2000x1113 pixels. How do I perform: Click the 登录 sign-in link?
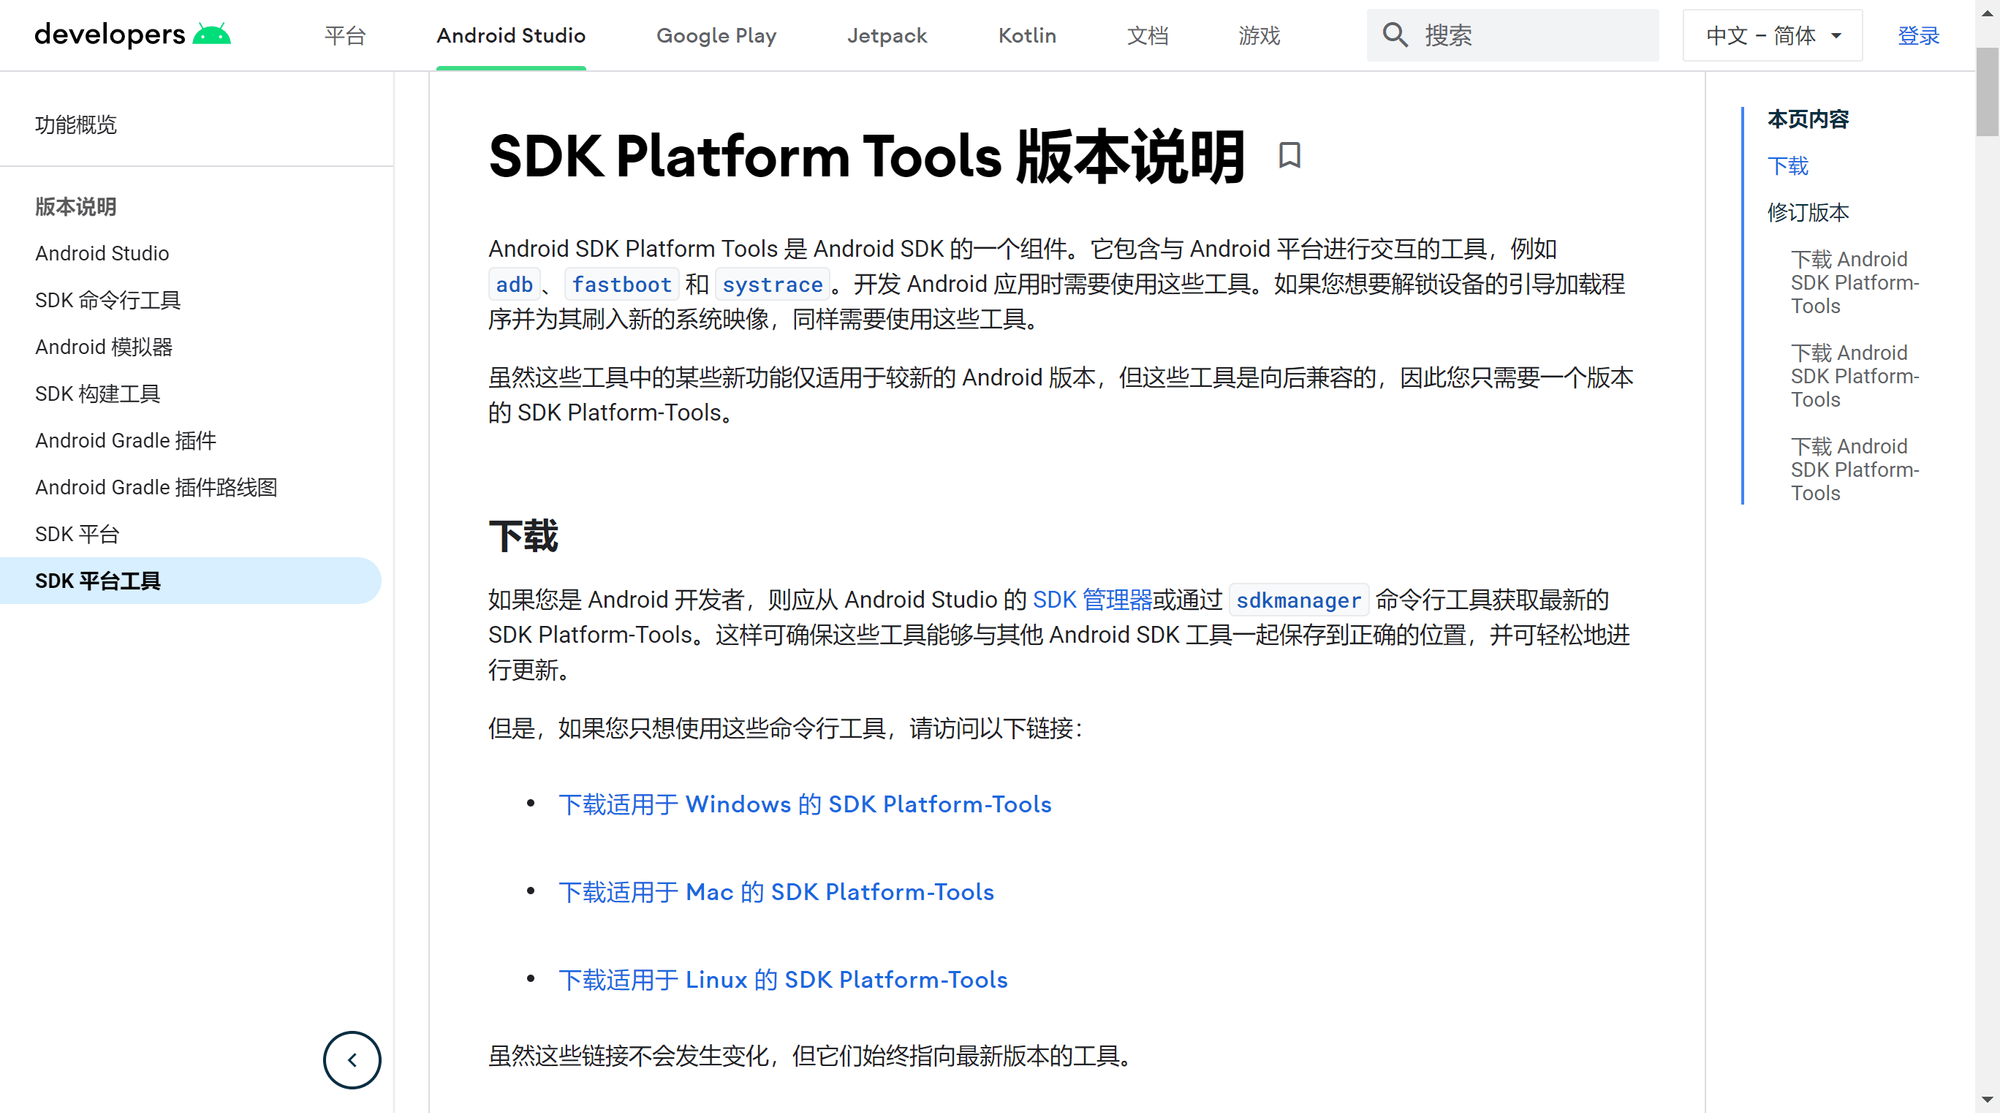(1918, 35)
